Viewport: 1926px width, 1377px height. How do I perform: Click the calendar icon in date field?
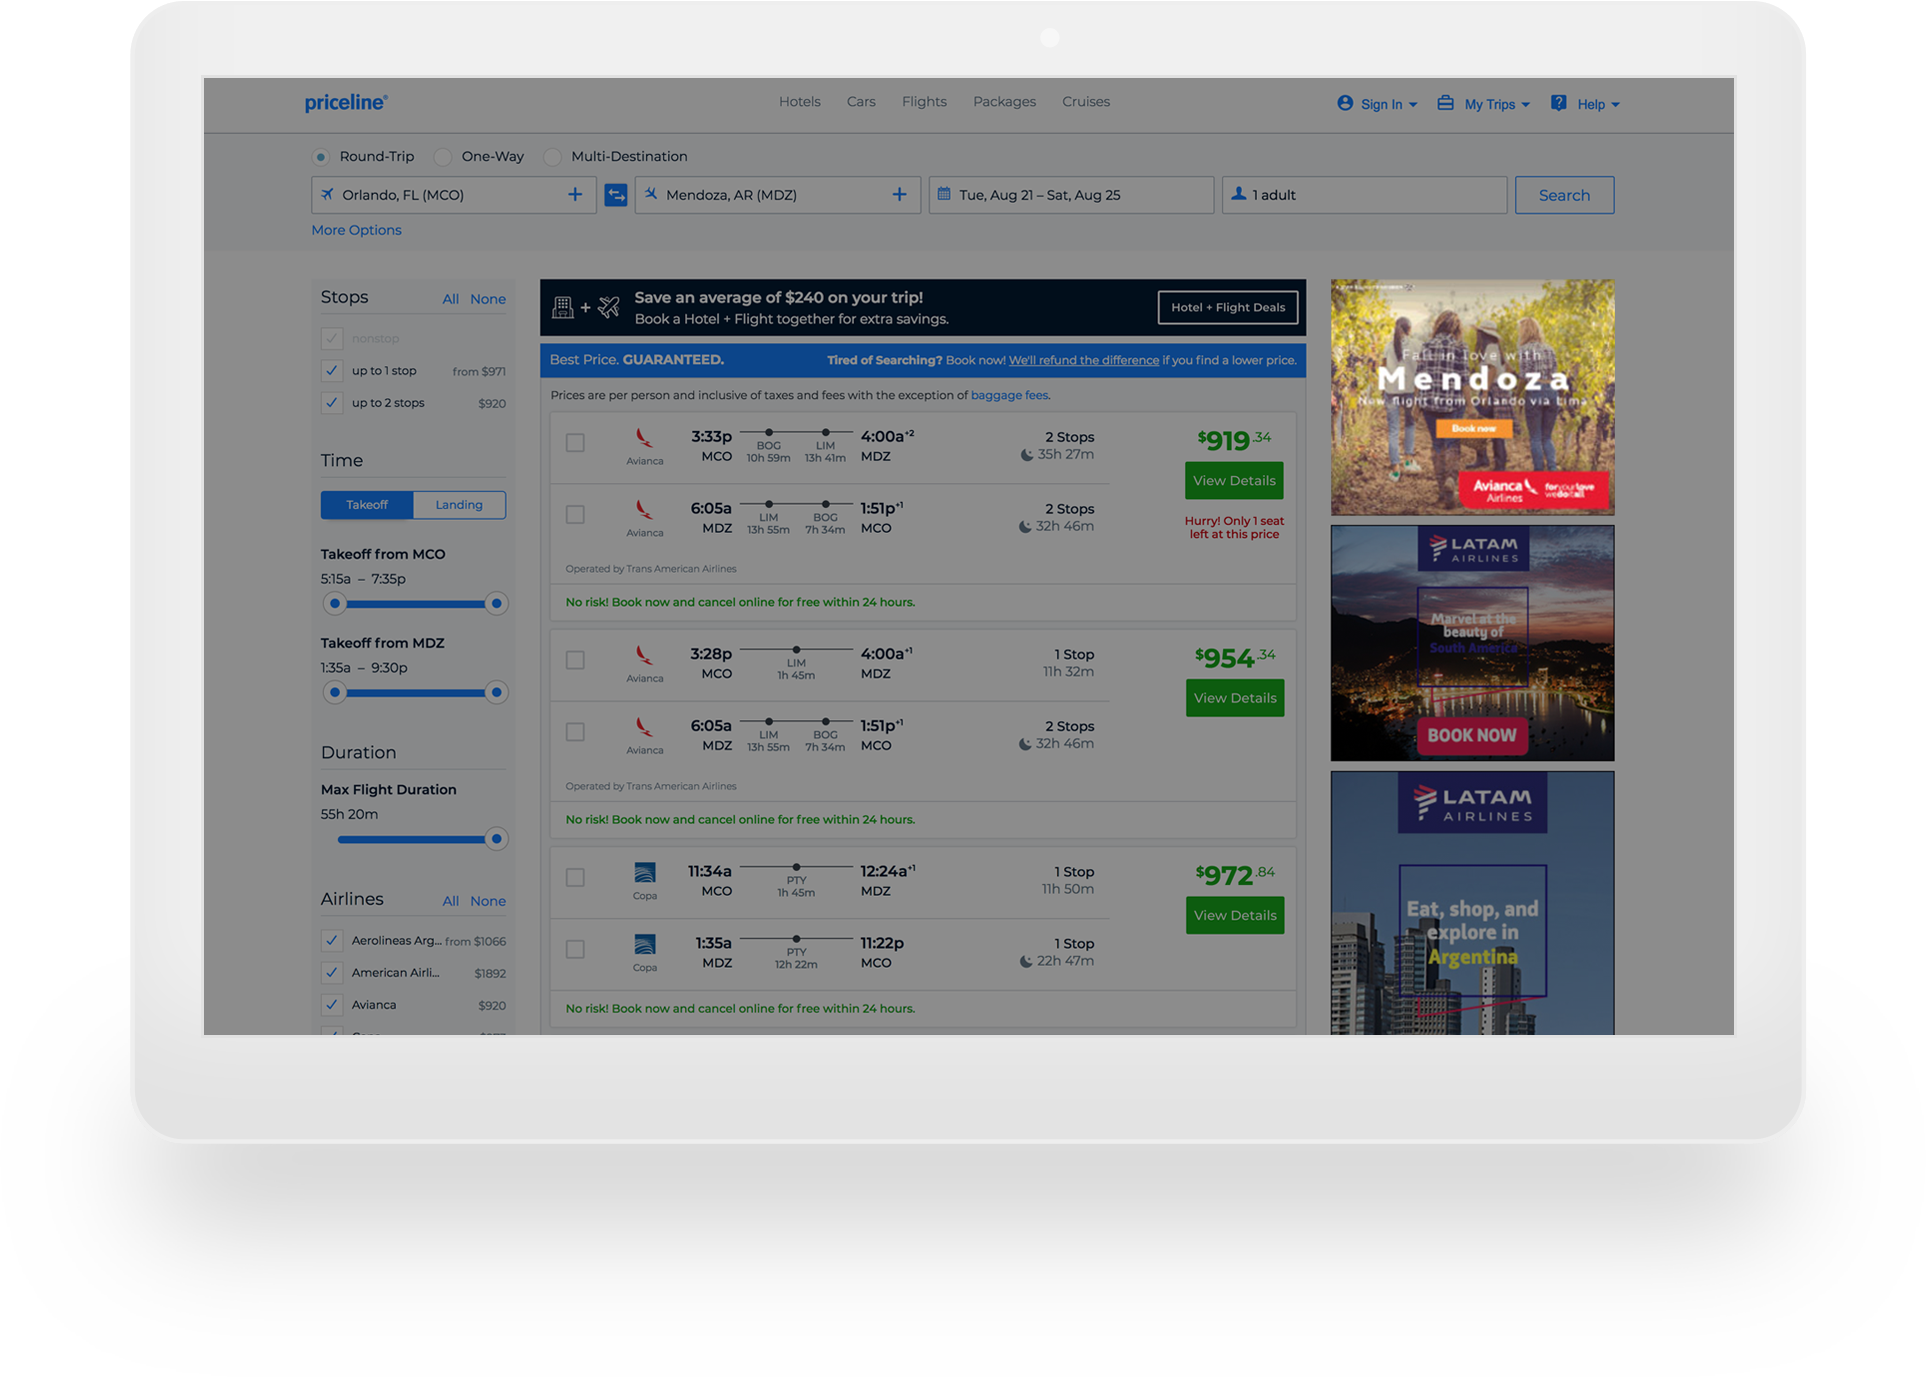pos(943,194)
